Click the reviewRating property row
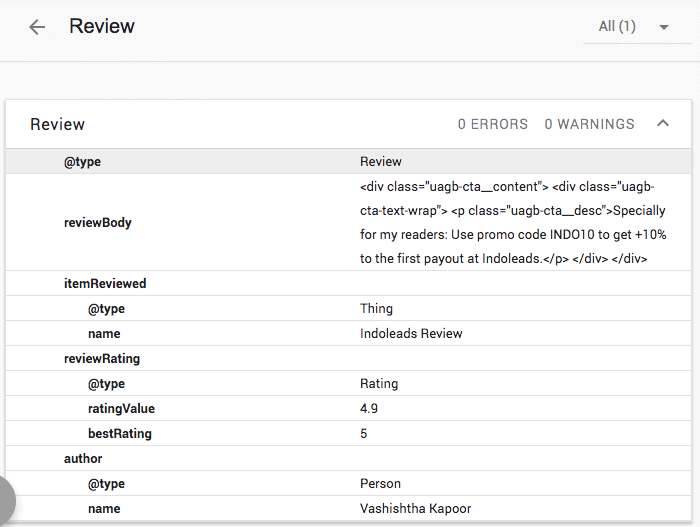Viewport: 700px width, 527px height. [348, 358]
